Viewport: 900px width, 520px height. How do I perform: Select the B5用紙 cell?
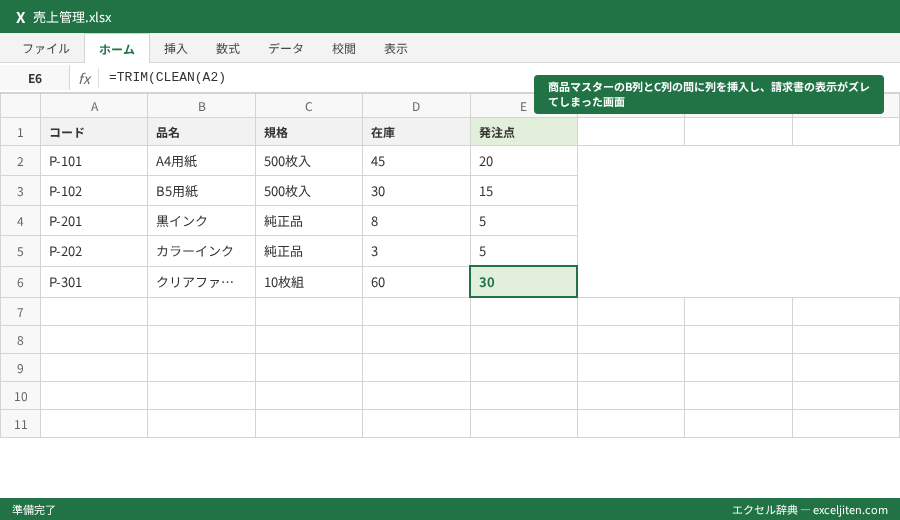point(201,191)
